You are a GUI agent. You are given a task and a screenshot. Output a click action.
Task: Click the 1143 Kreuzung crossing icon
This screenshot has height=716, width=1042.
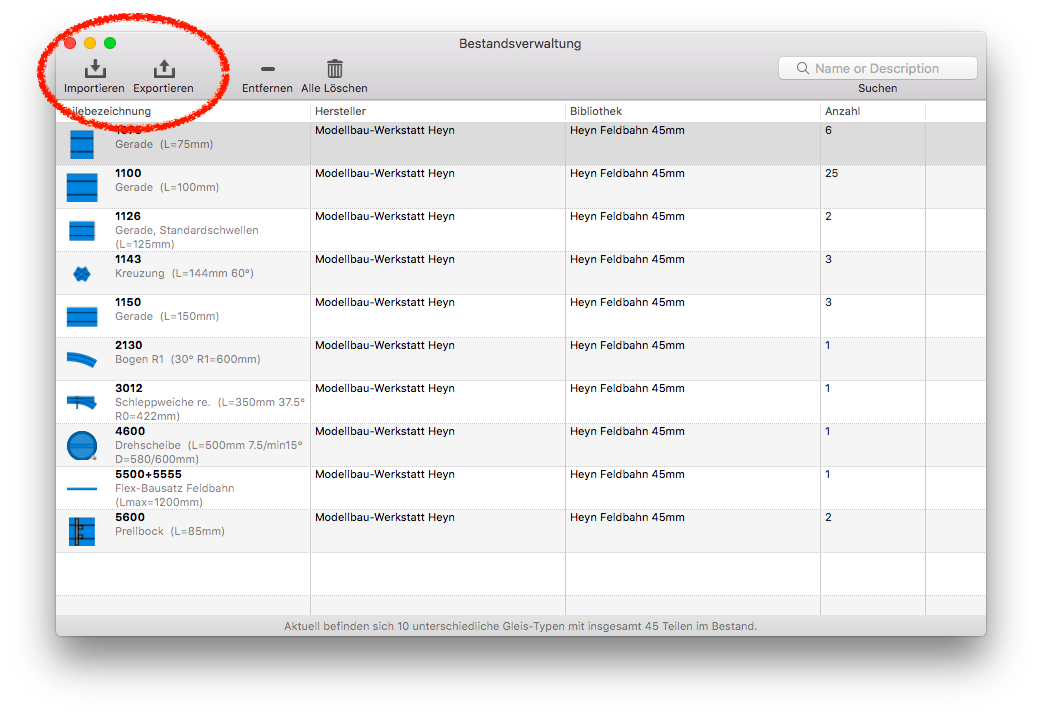pyautogui.click(x=82, y=273)
